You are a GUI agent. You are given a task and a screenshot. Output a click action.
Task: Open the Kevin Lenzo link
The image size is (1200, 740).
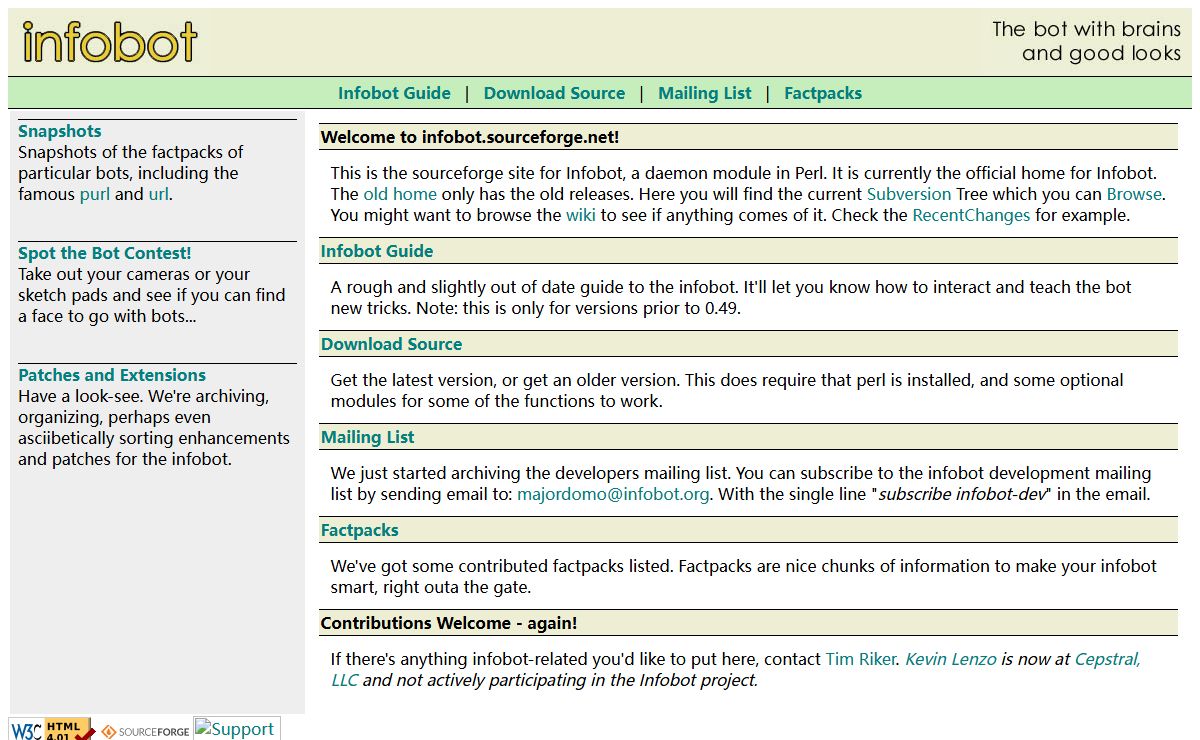click(951, 659)
